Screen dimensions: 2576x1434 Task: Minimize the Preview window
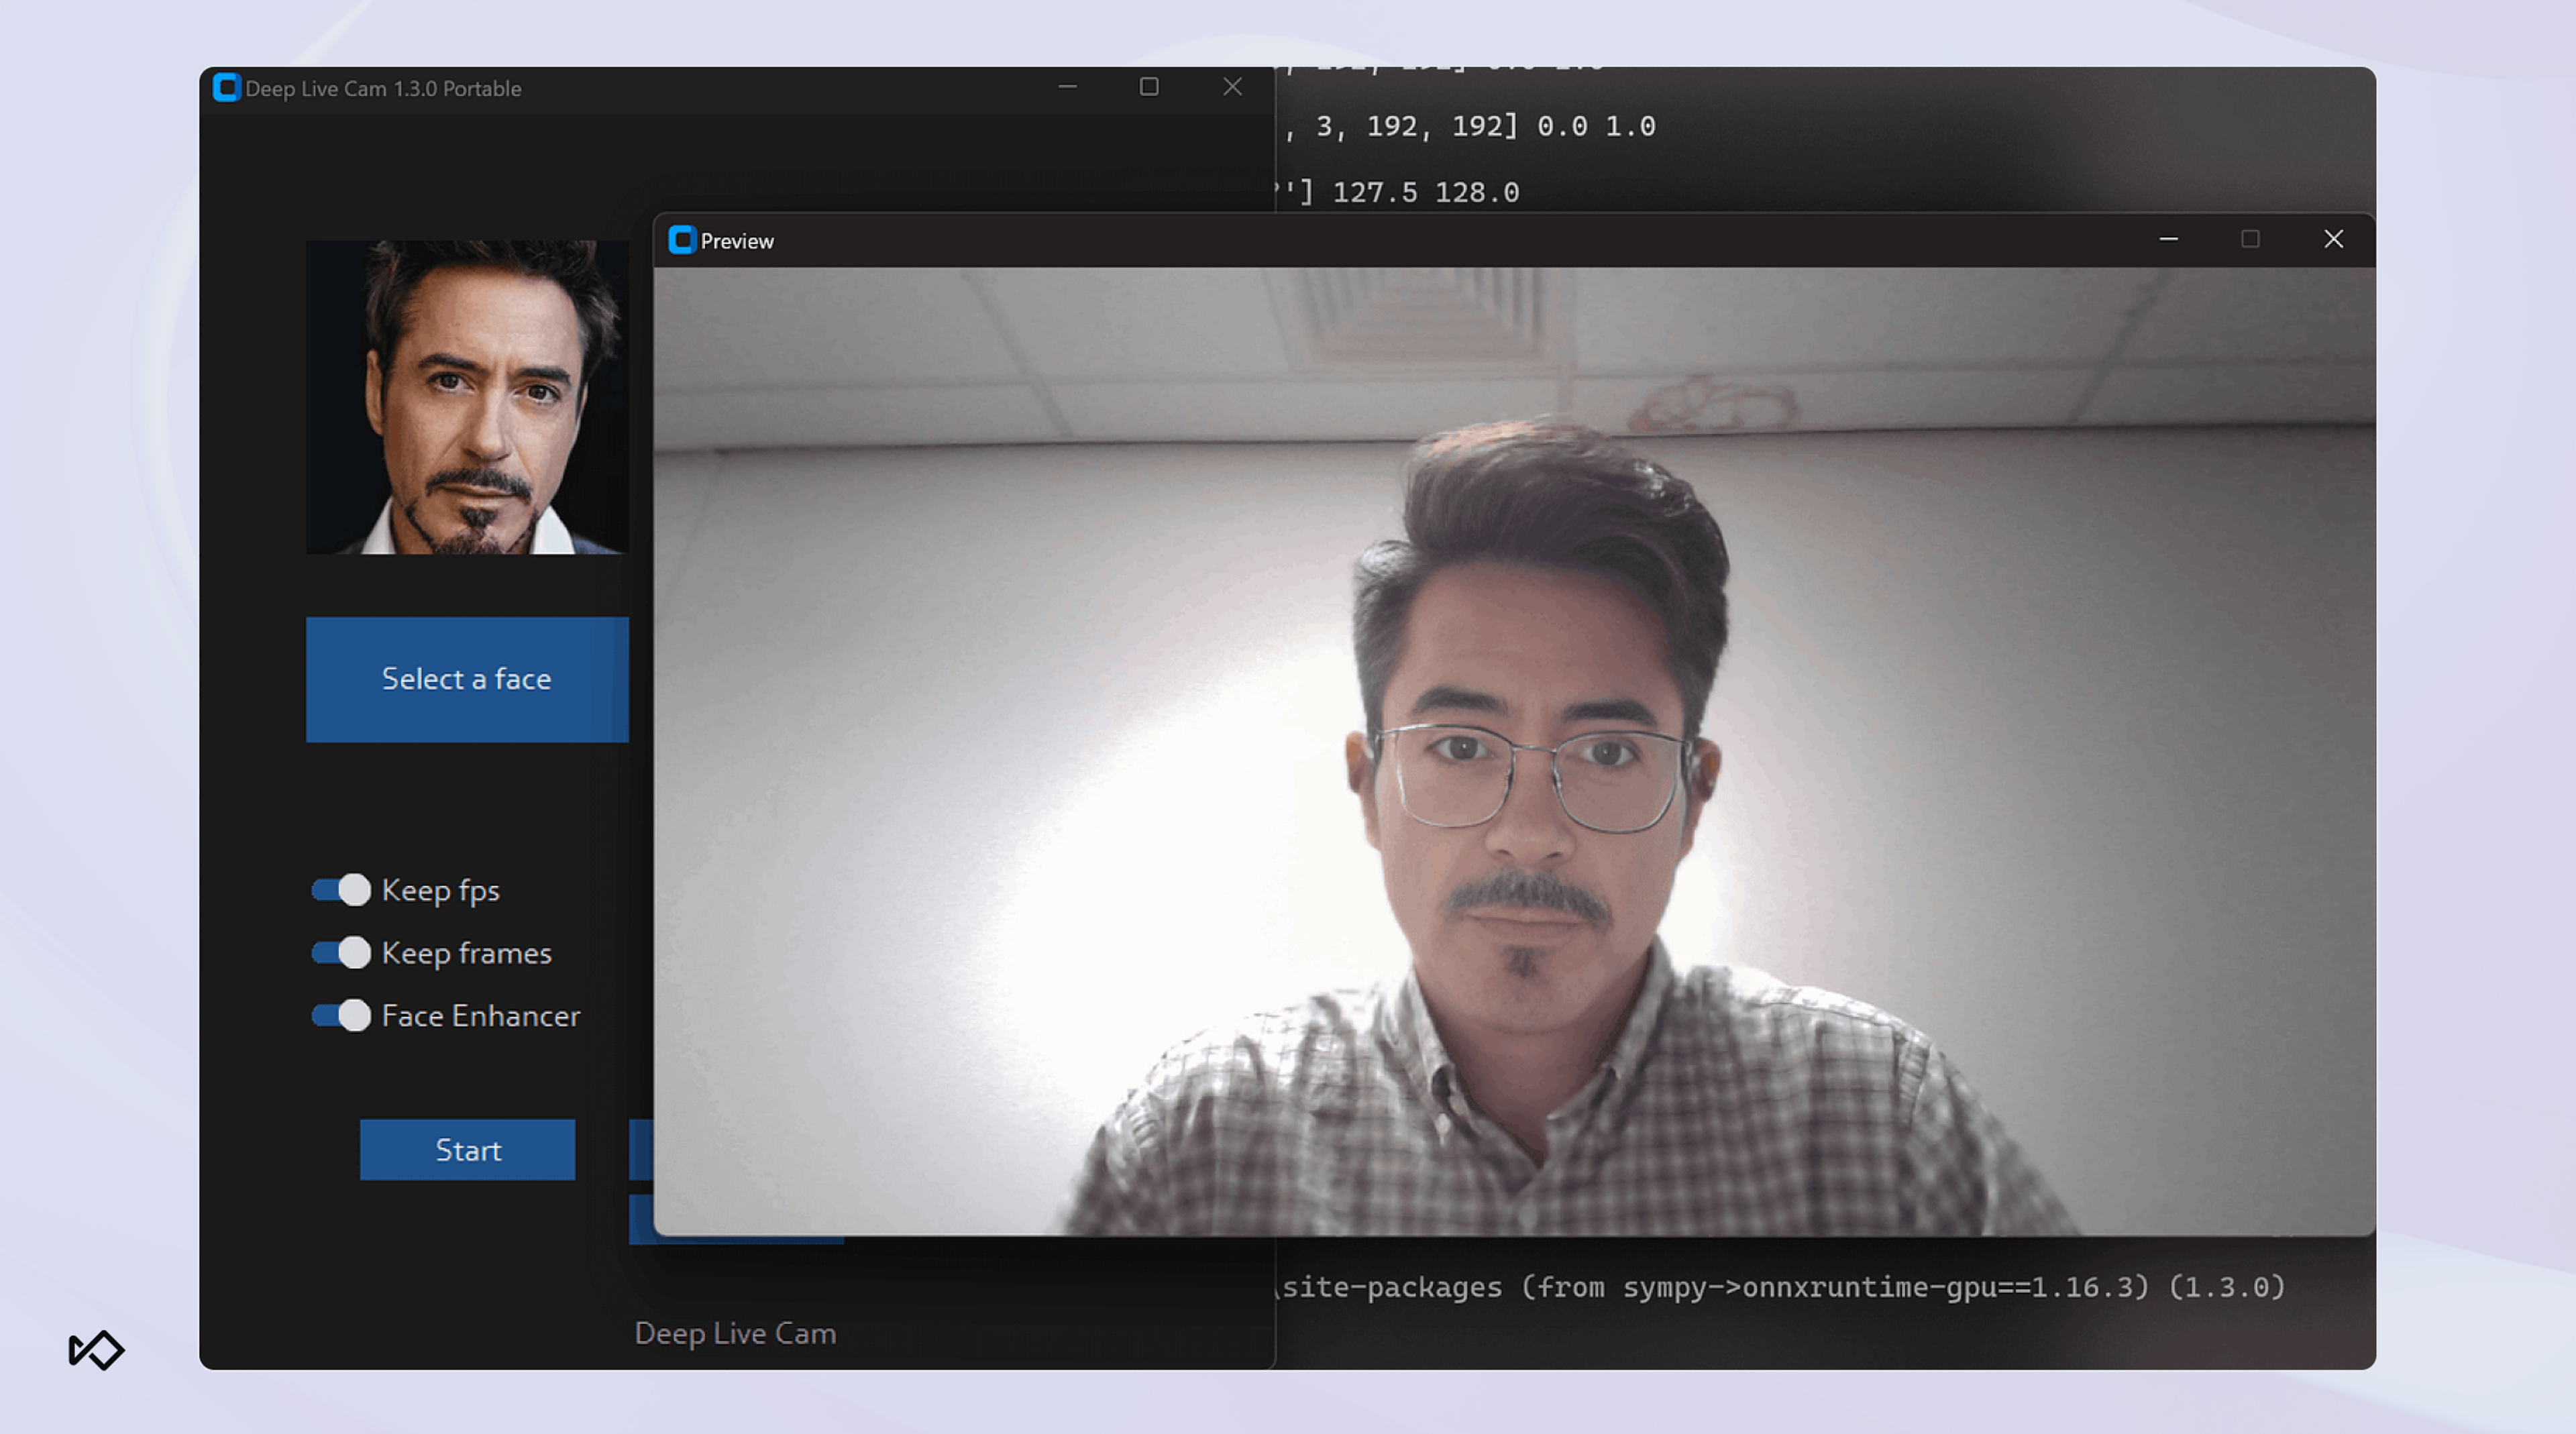2168,239
